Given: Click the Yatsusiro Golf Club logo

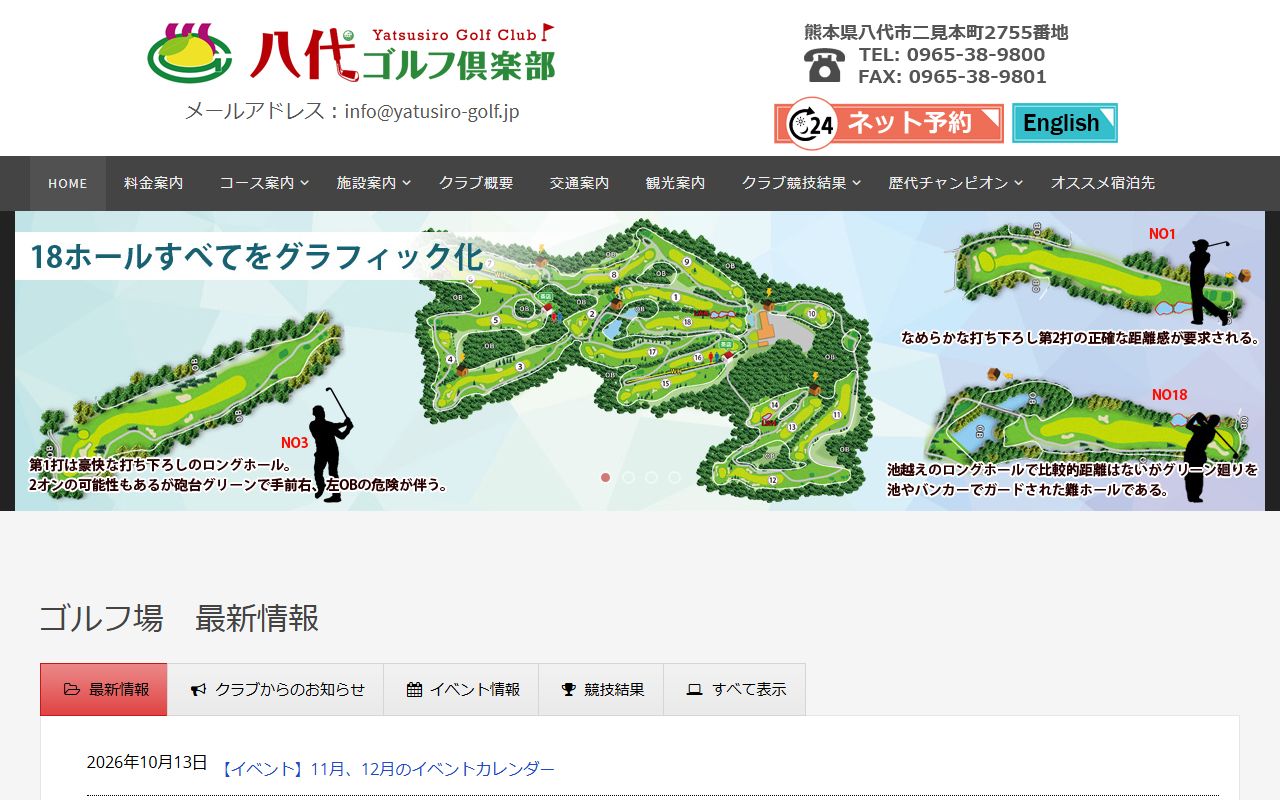Looking at the screenshot, I should [351, 52].
